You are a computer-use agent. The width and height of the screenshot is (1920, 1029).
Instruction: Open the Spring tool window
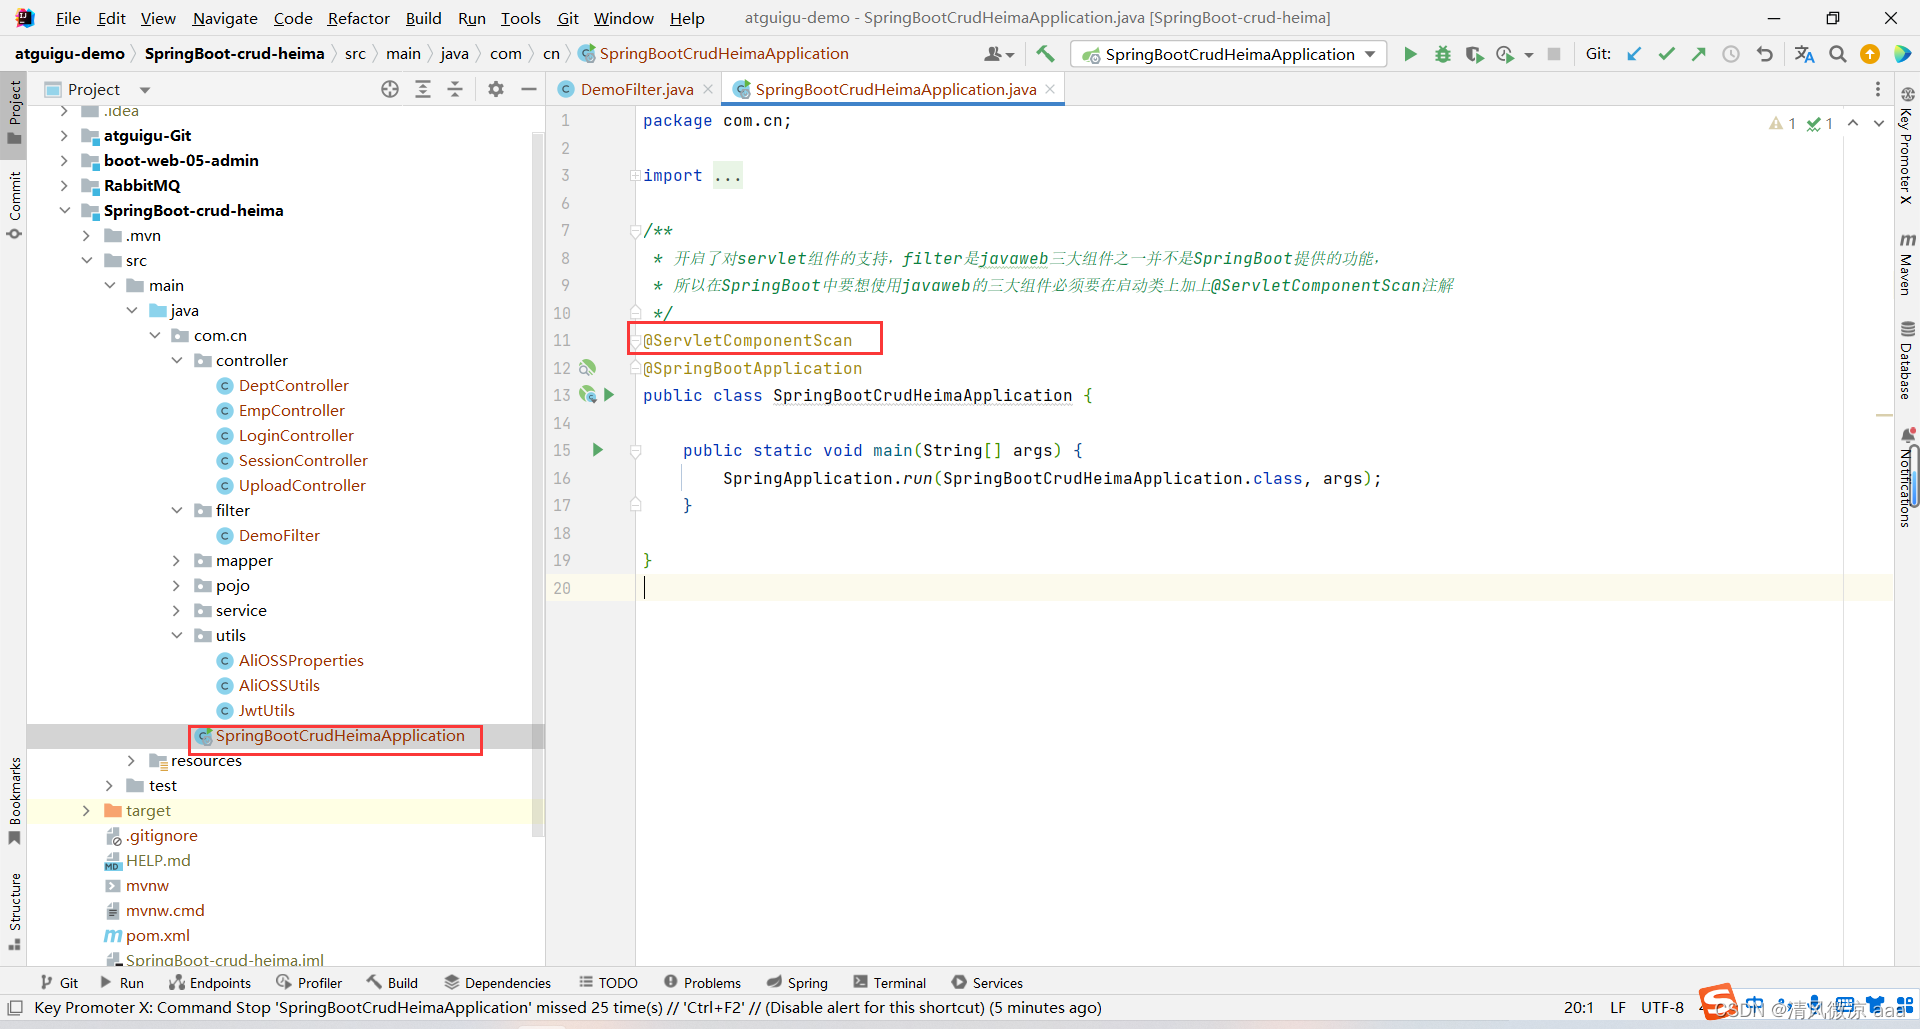click(797, 983)
